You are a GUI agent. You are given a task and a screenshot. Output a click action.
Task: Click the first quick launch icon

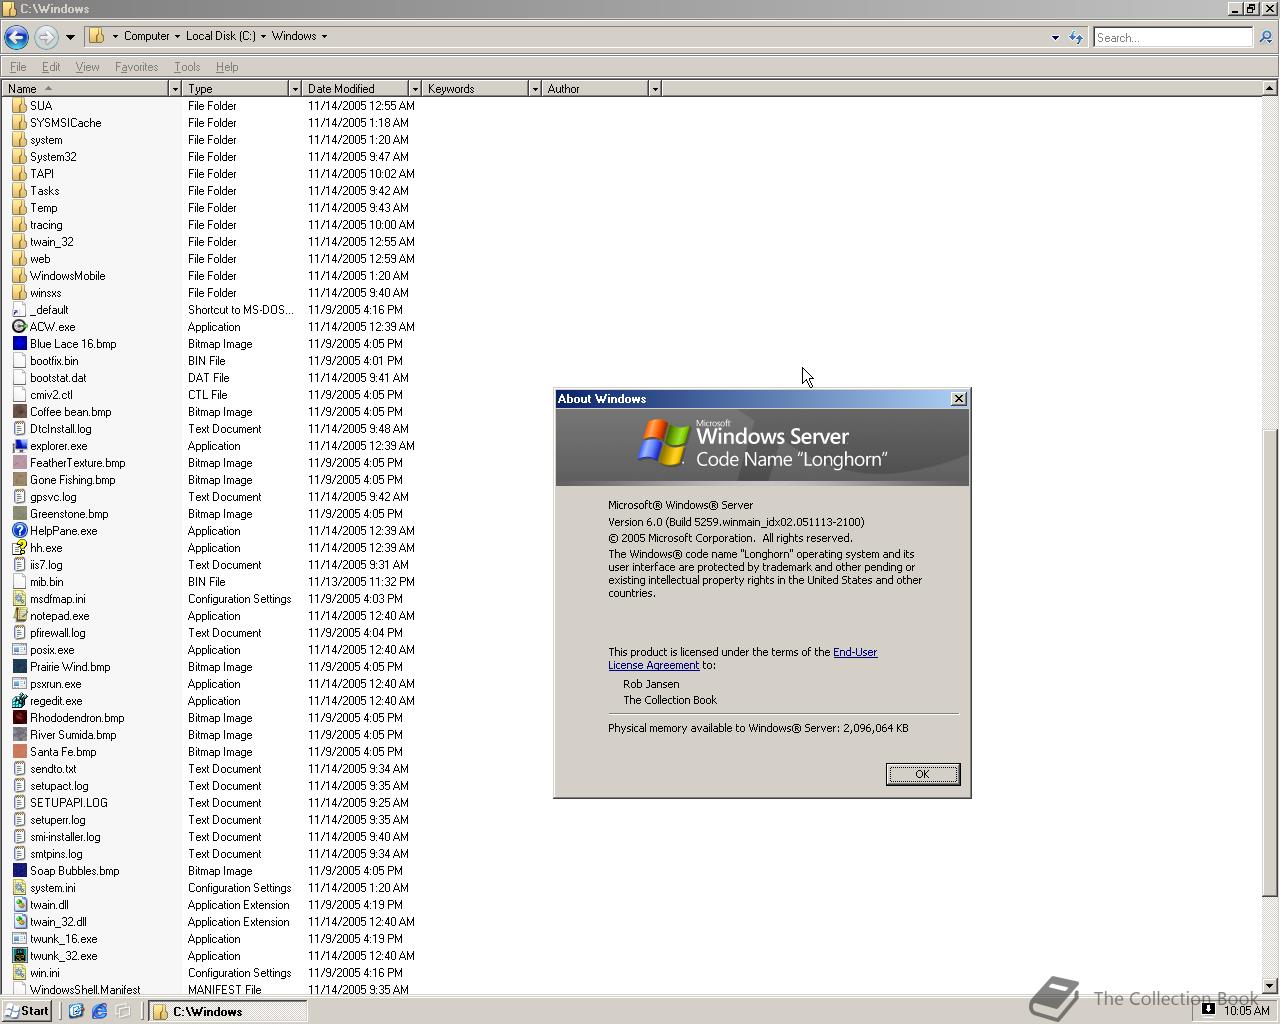point(75,1011)
